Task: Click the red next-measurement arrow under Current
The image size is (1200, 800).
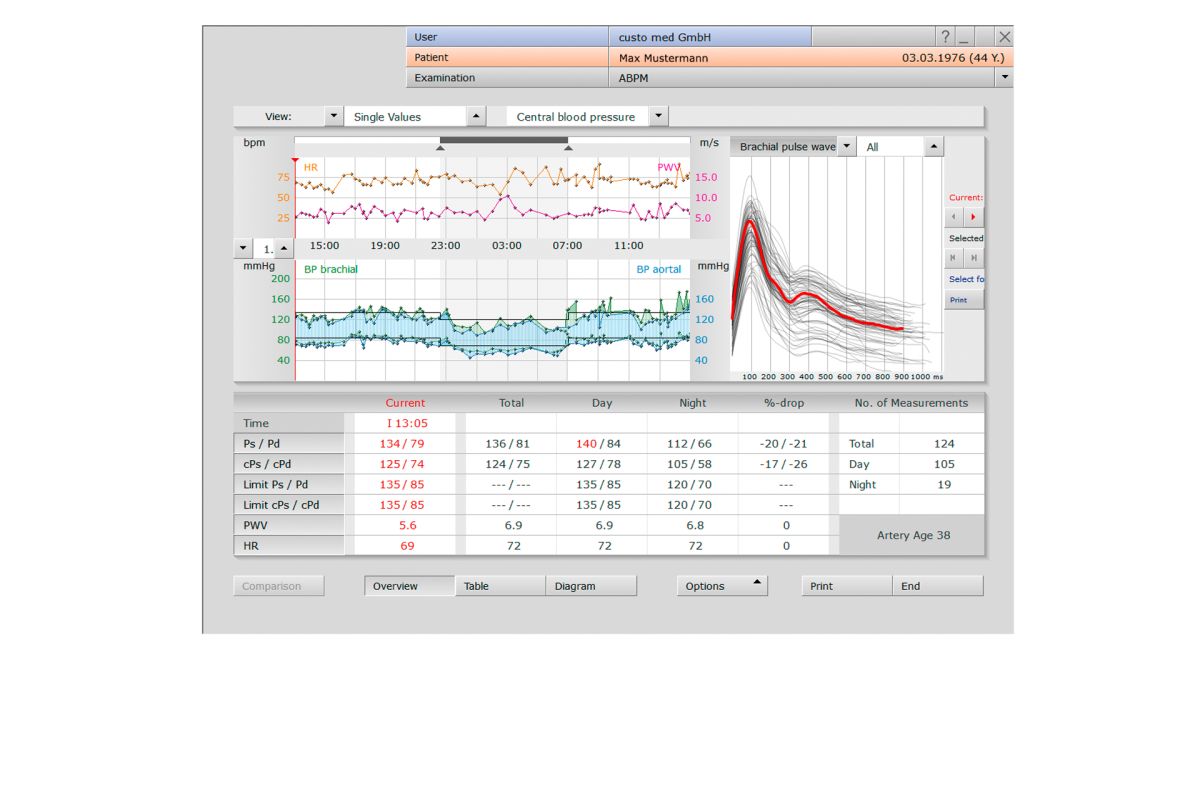Action: (973, 216)
